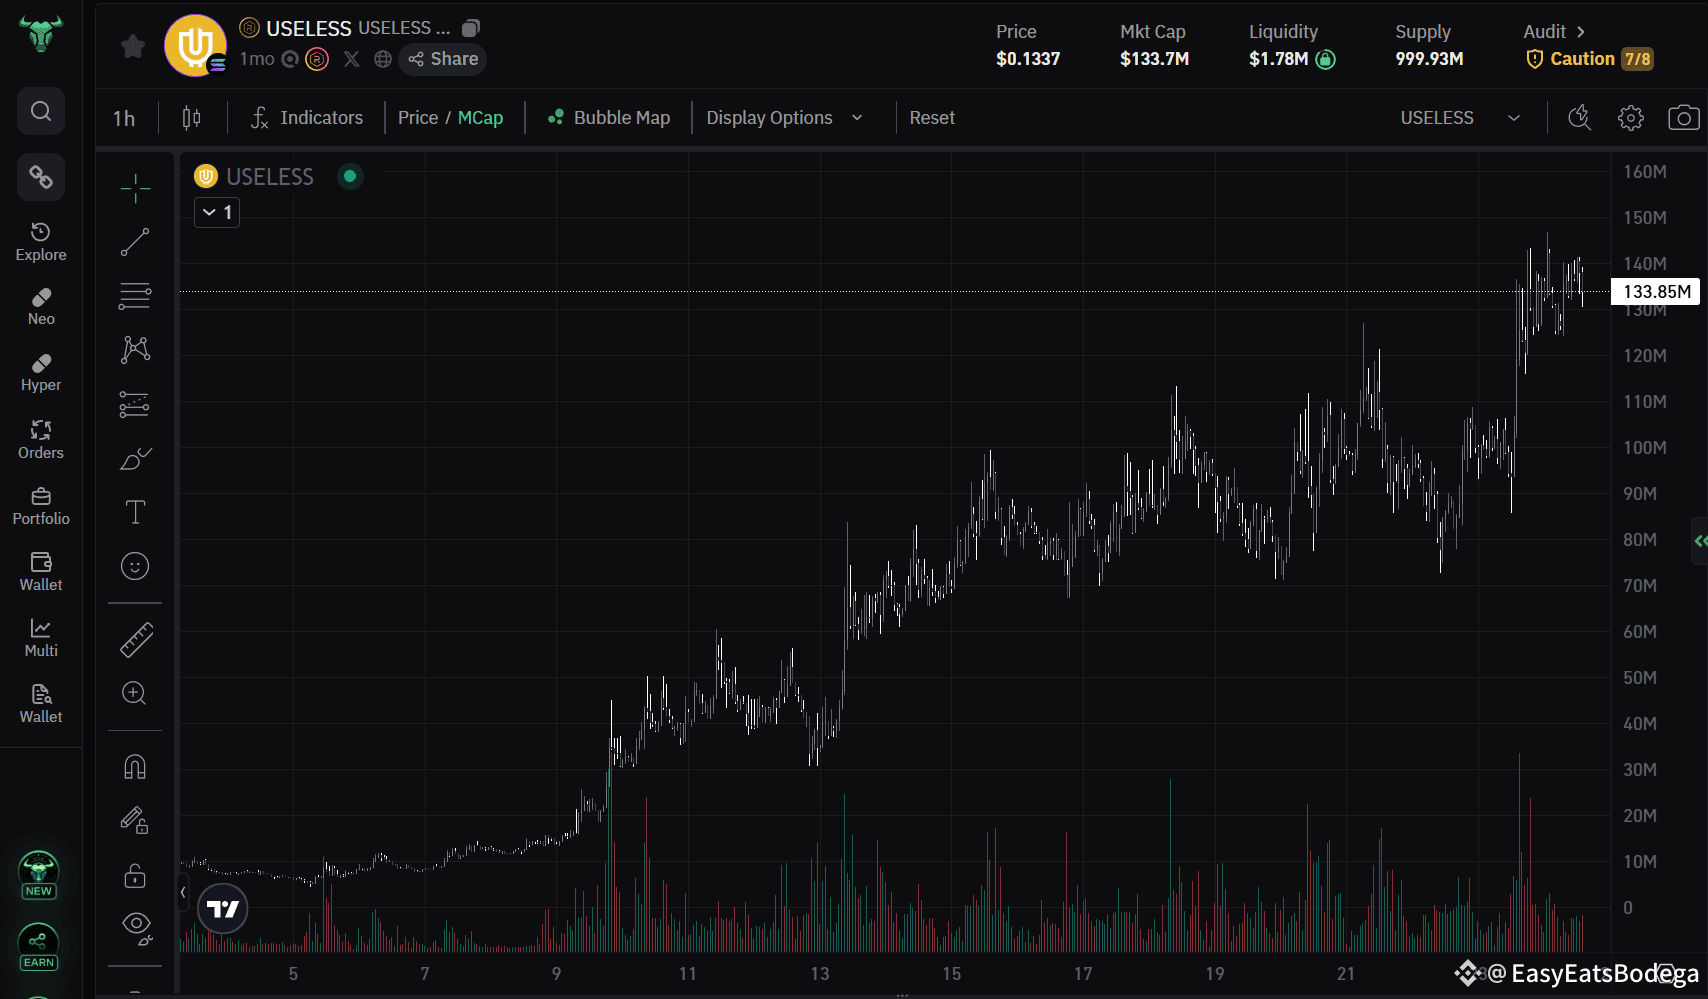This screenshot has width=1708, height=999.
Task: Open the Explore page
Action: tap(41, 242)
